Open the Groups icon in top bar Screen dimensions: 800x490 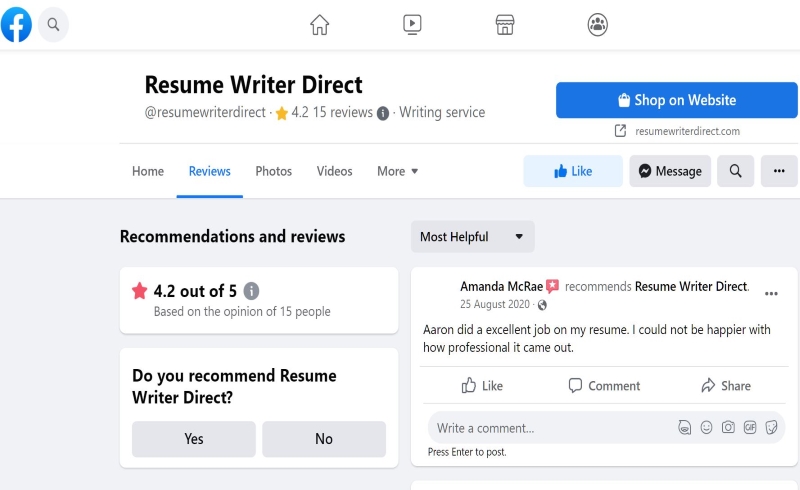(x=597, y=24)
